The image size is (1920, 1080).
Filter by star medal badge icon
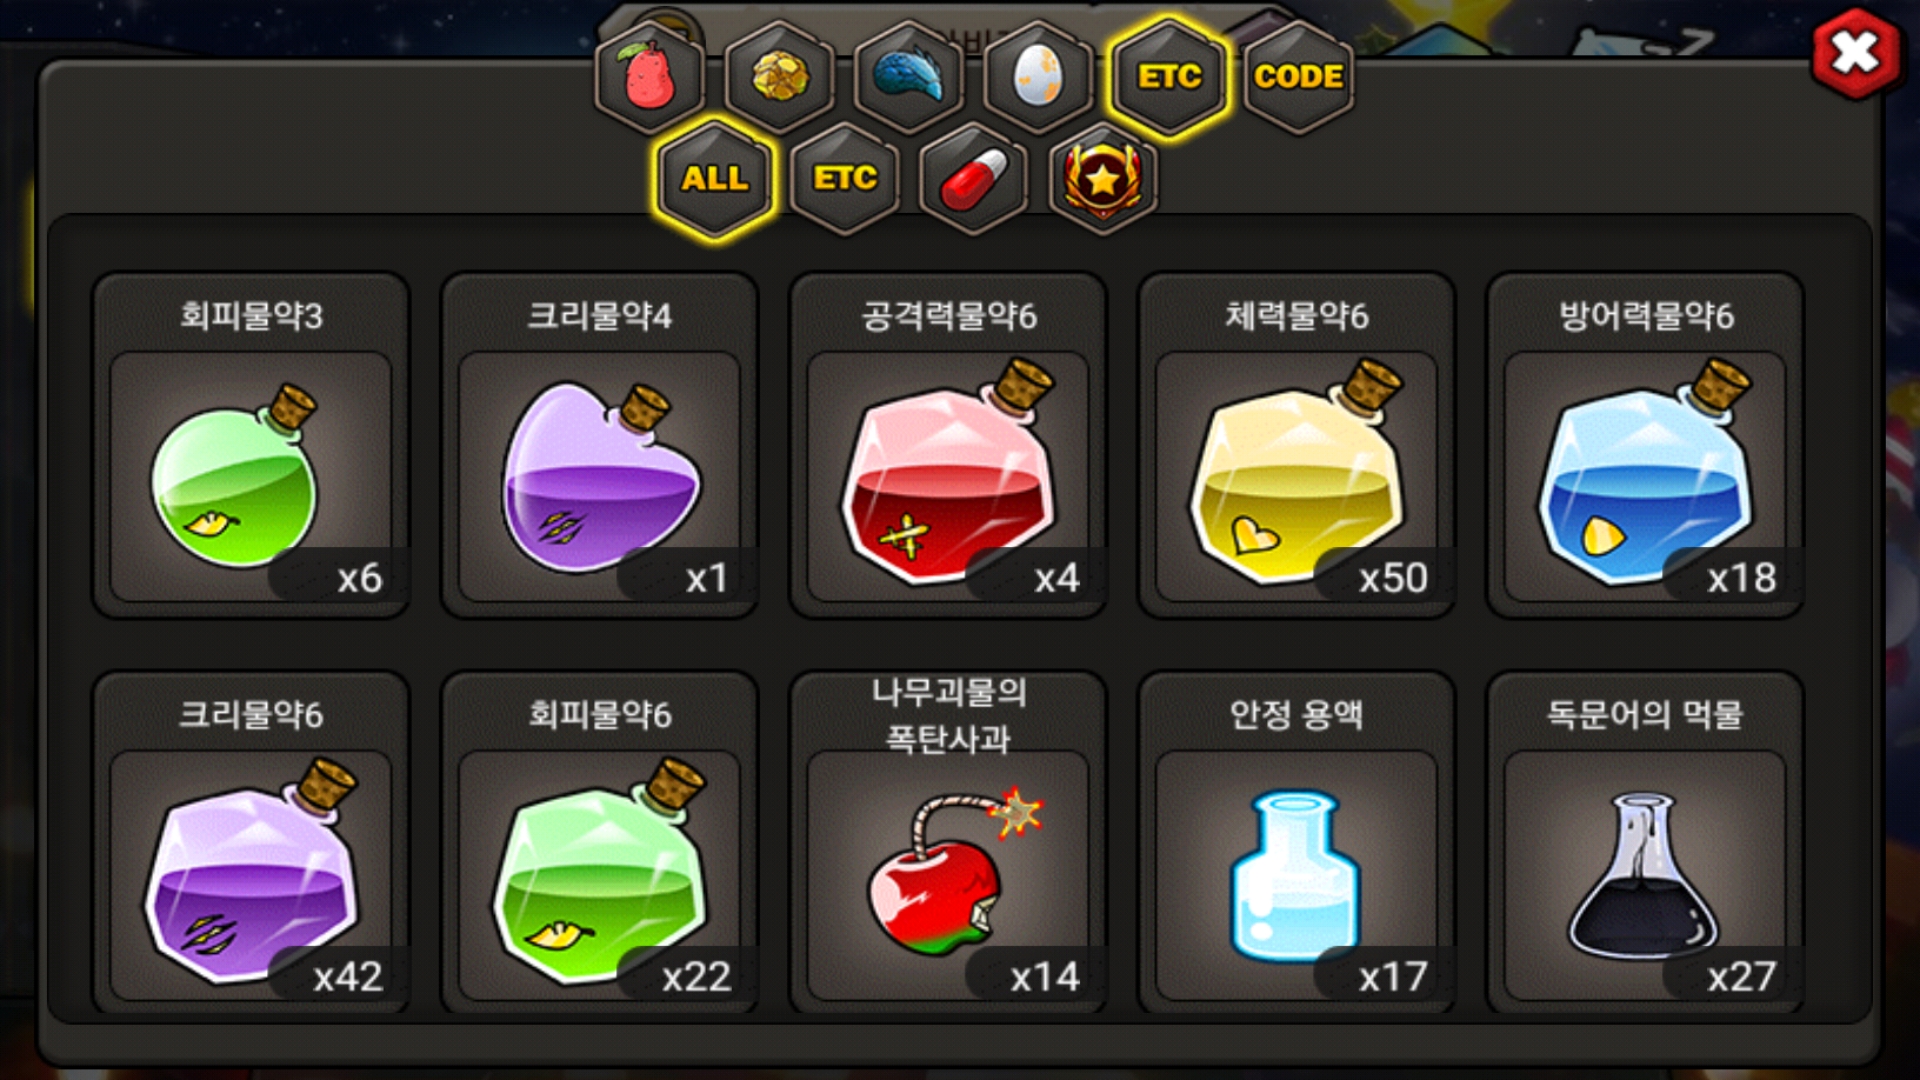click(1103, 178)
